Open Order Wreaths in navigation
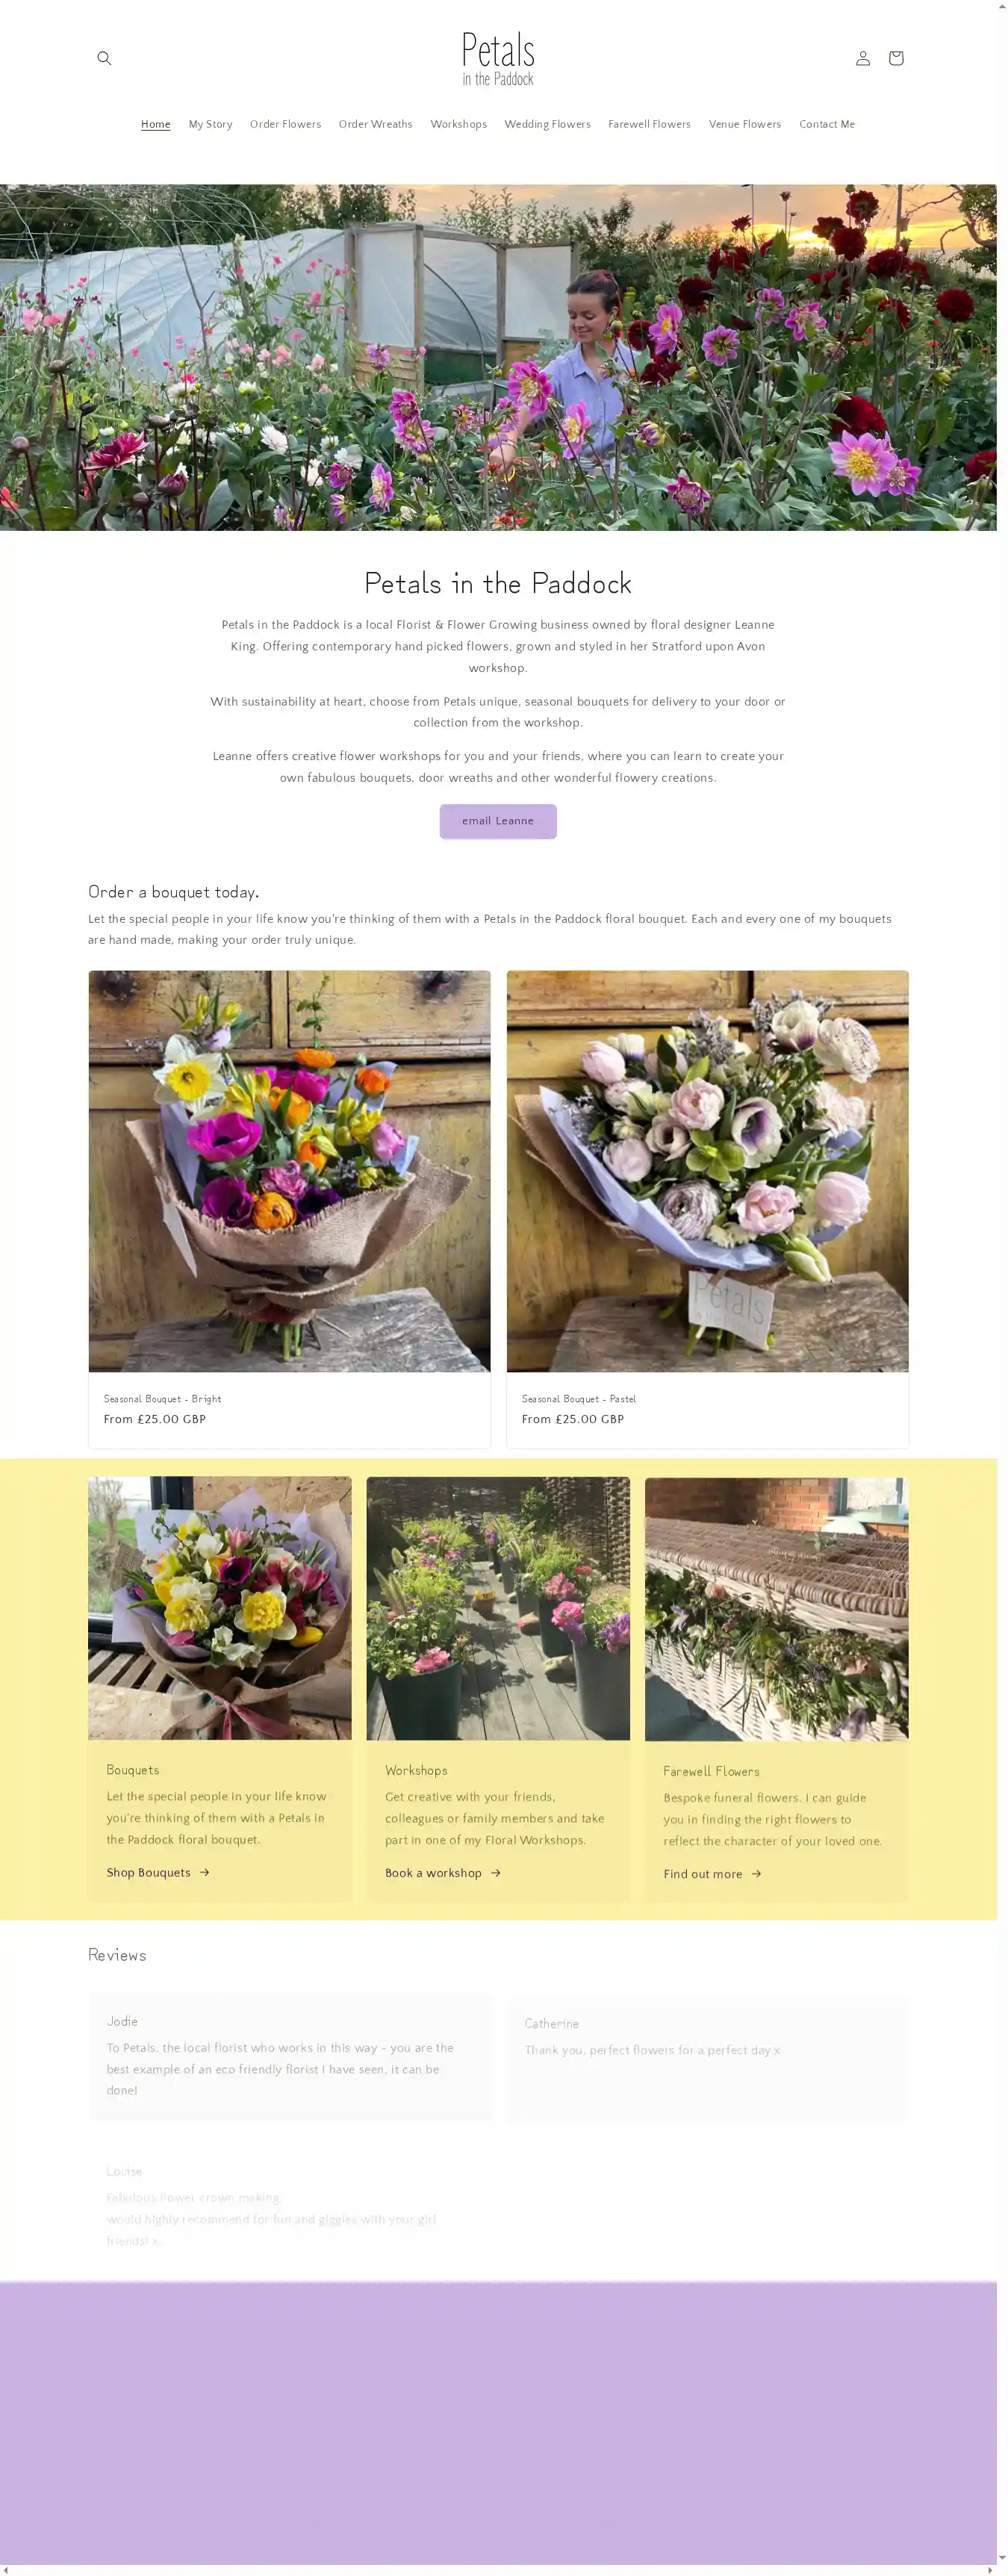 coord(375,125)
